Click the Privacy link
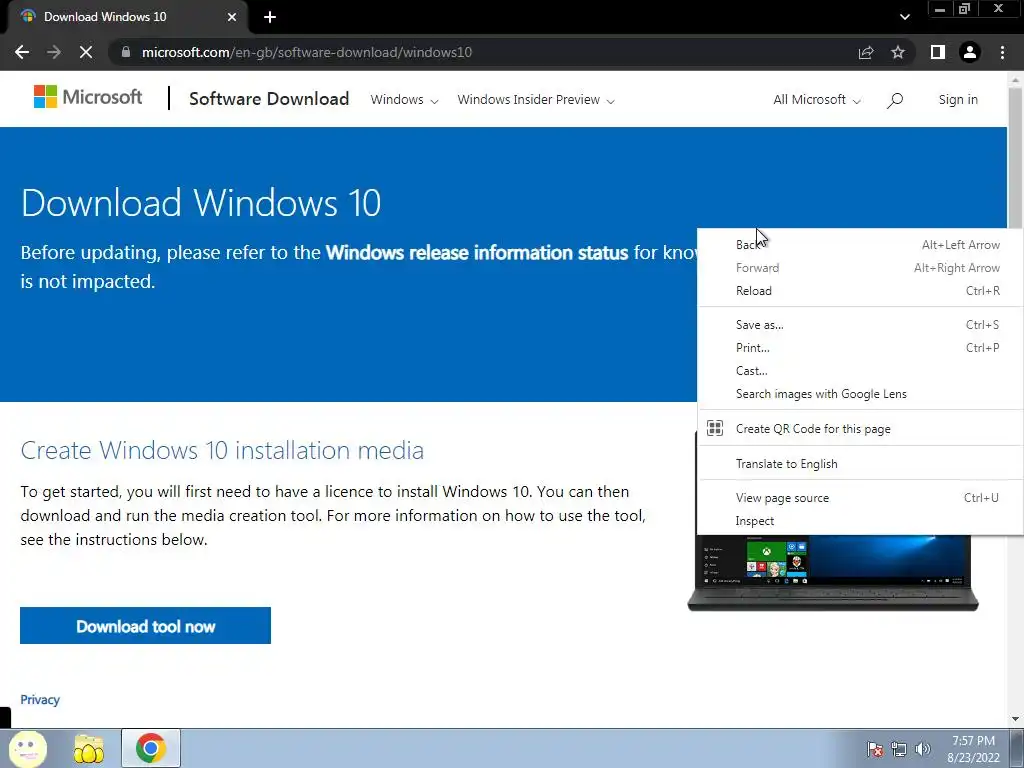Screen dimensions: 1024x768 (x=40, y=699)
